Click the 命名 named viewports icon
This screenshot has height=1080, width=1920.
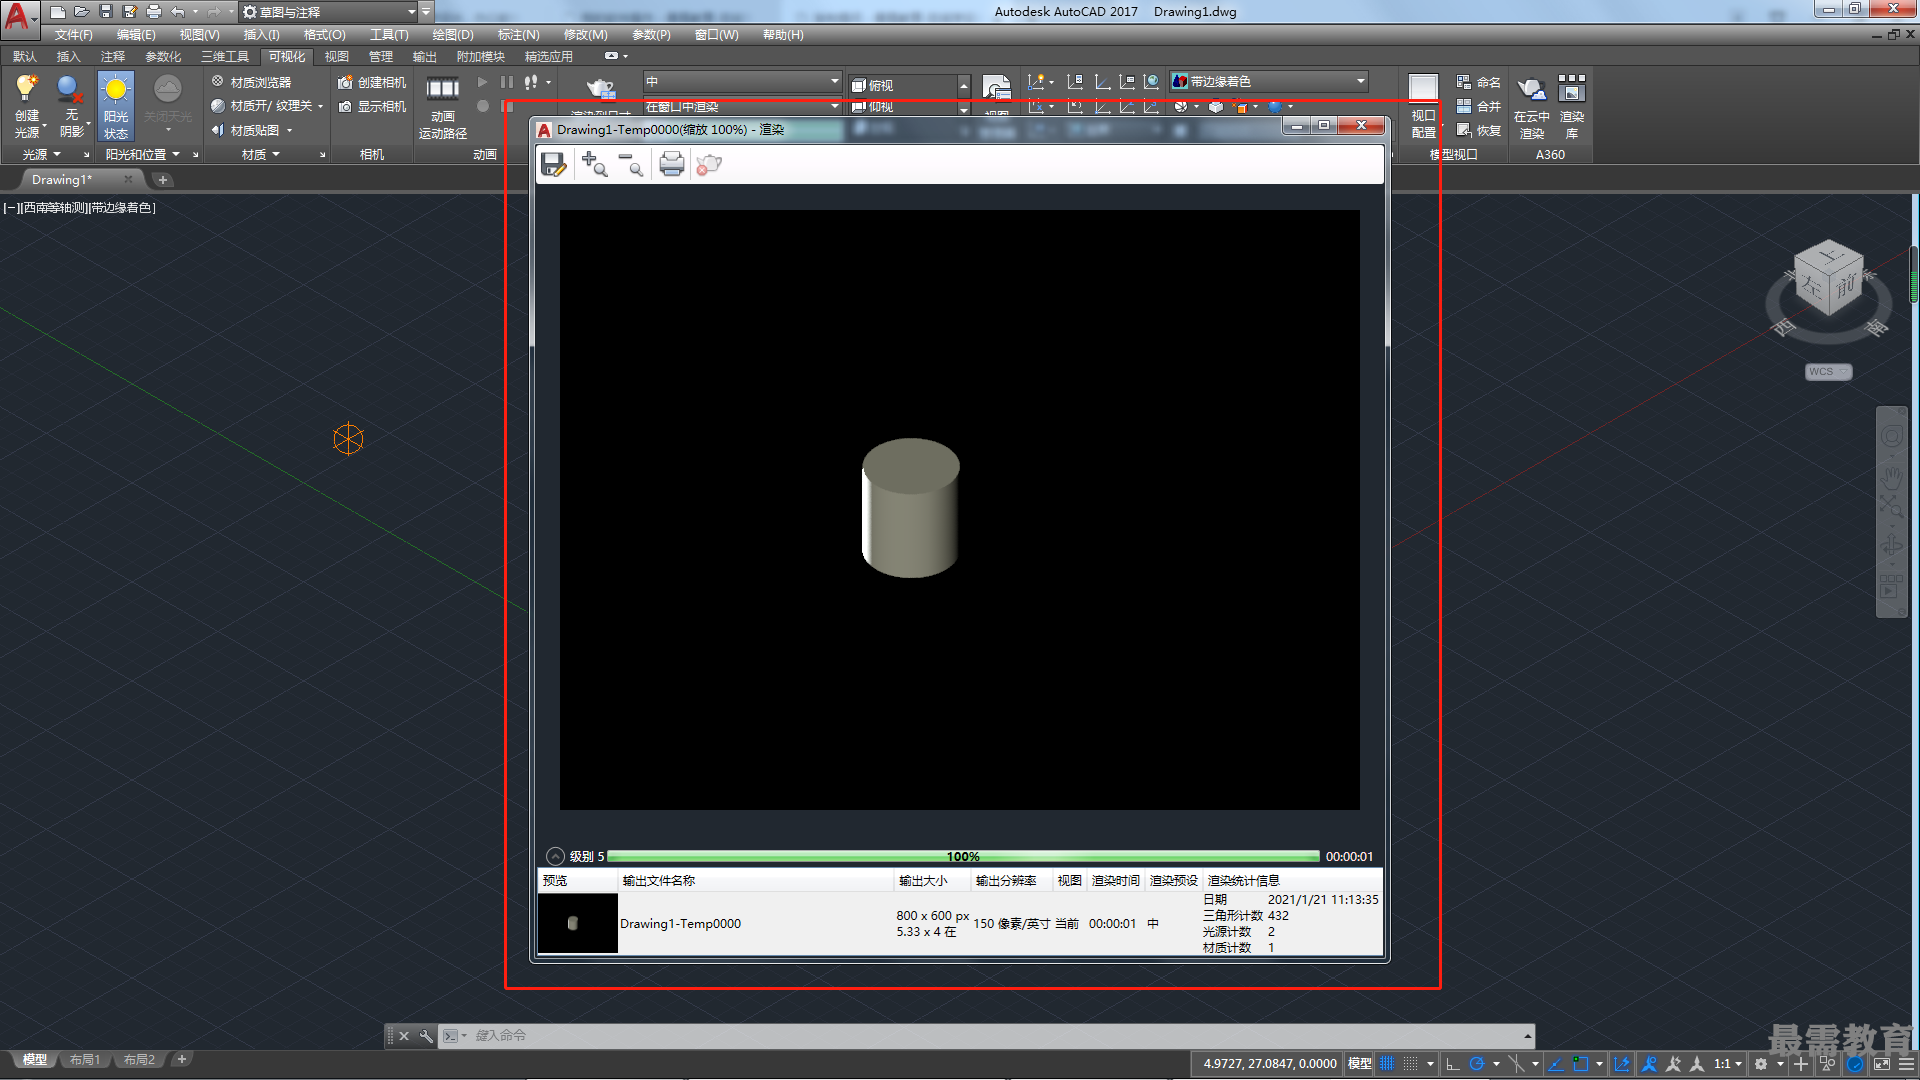click(1479, 82)
